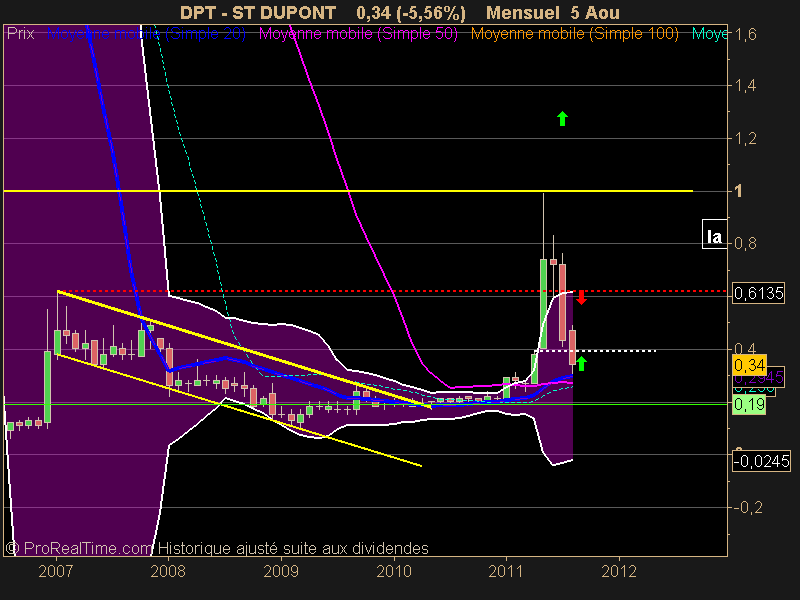Select the yellow horizontal line at level 1
The image size is (800, 600).
[348, 191]
